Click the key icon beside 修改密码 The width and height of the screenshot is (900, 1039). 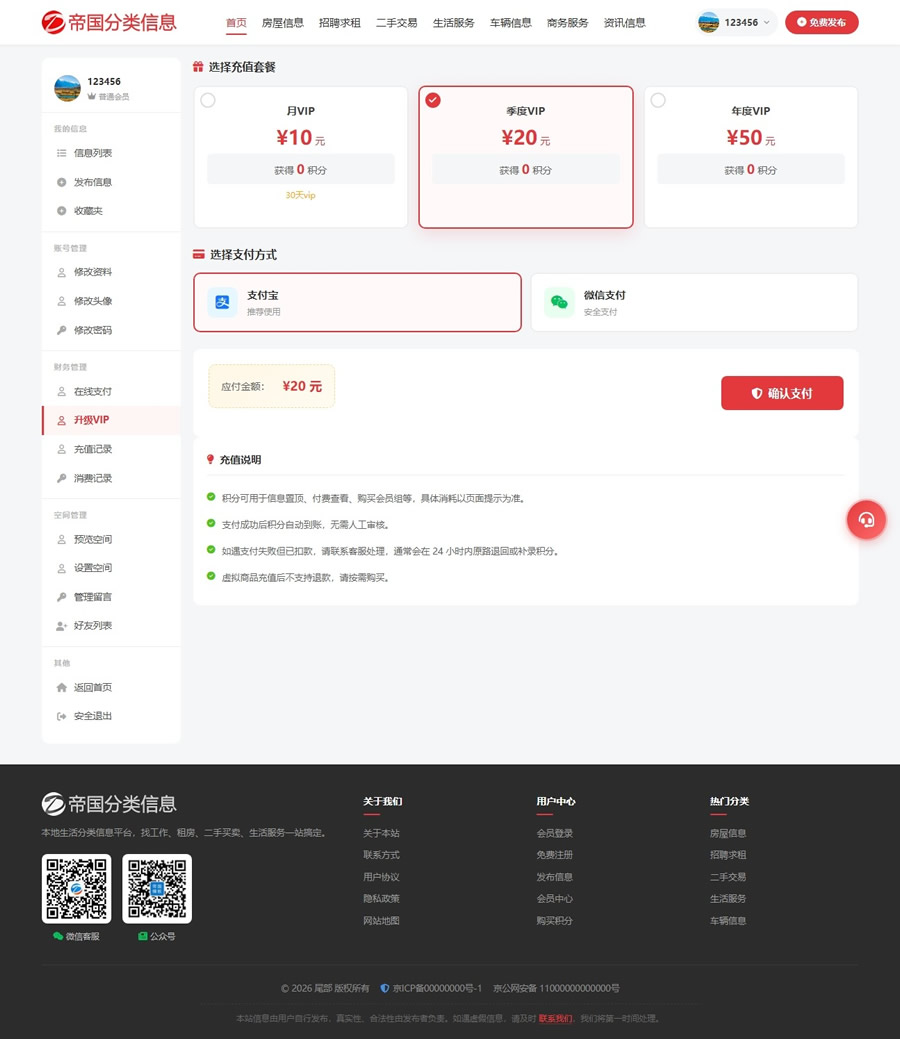pyautogui.click(x=62, y=330)
